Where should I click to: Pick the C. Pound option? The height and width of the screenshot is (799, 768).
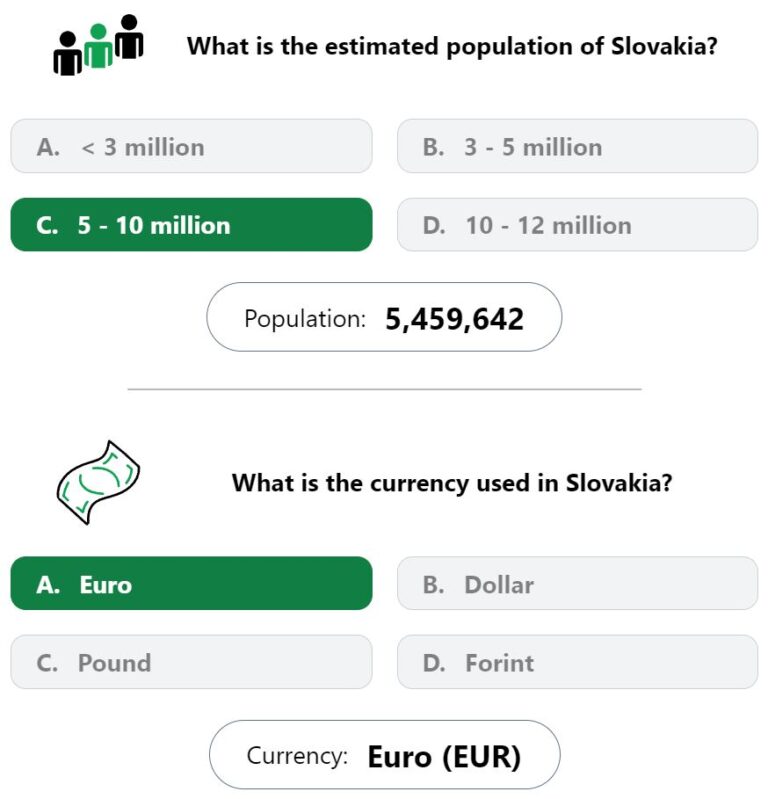coord(191,662)
